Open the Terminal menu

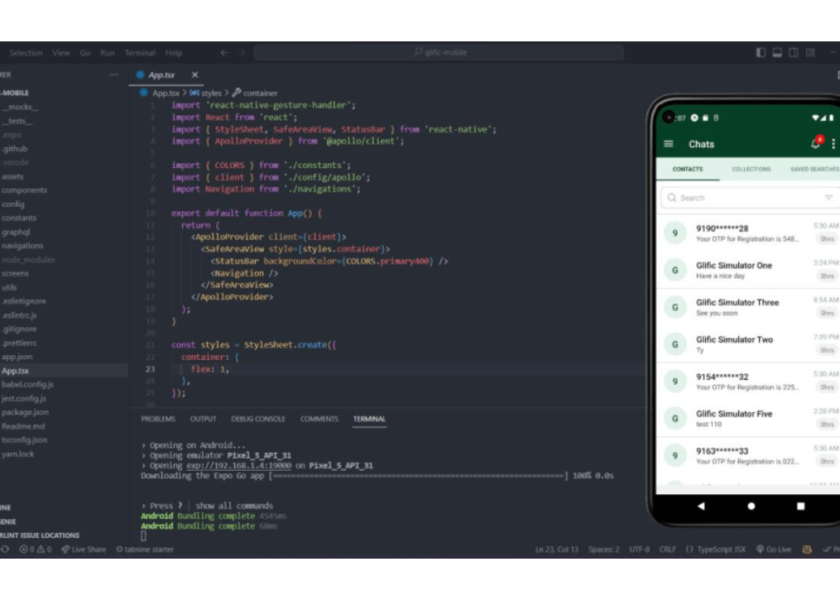point(139,52)
